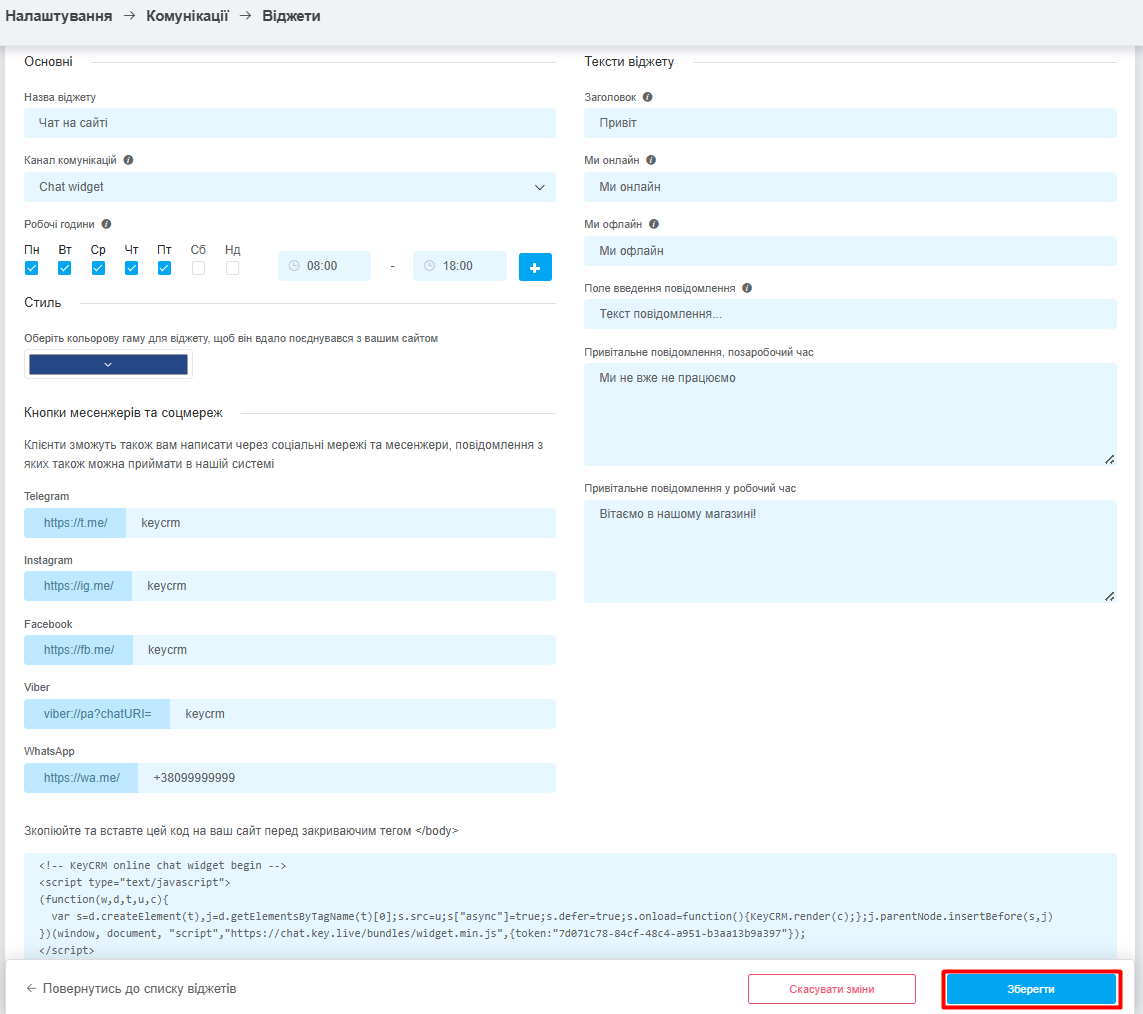Click the Стиль section heading

pyautogui.click(x=42, y=303)
